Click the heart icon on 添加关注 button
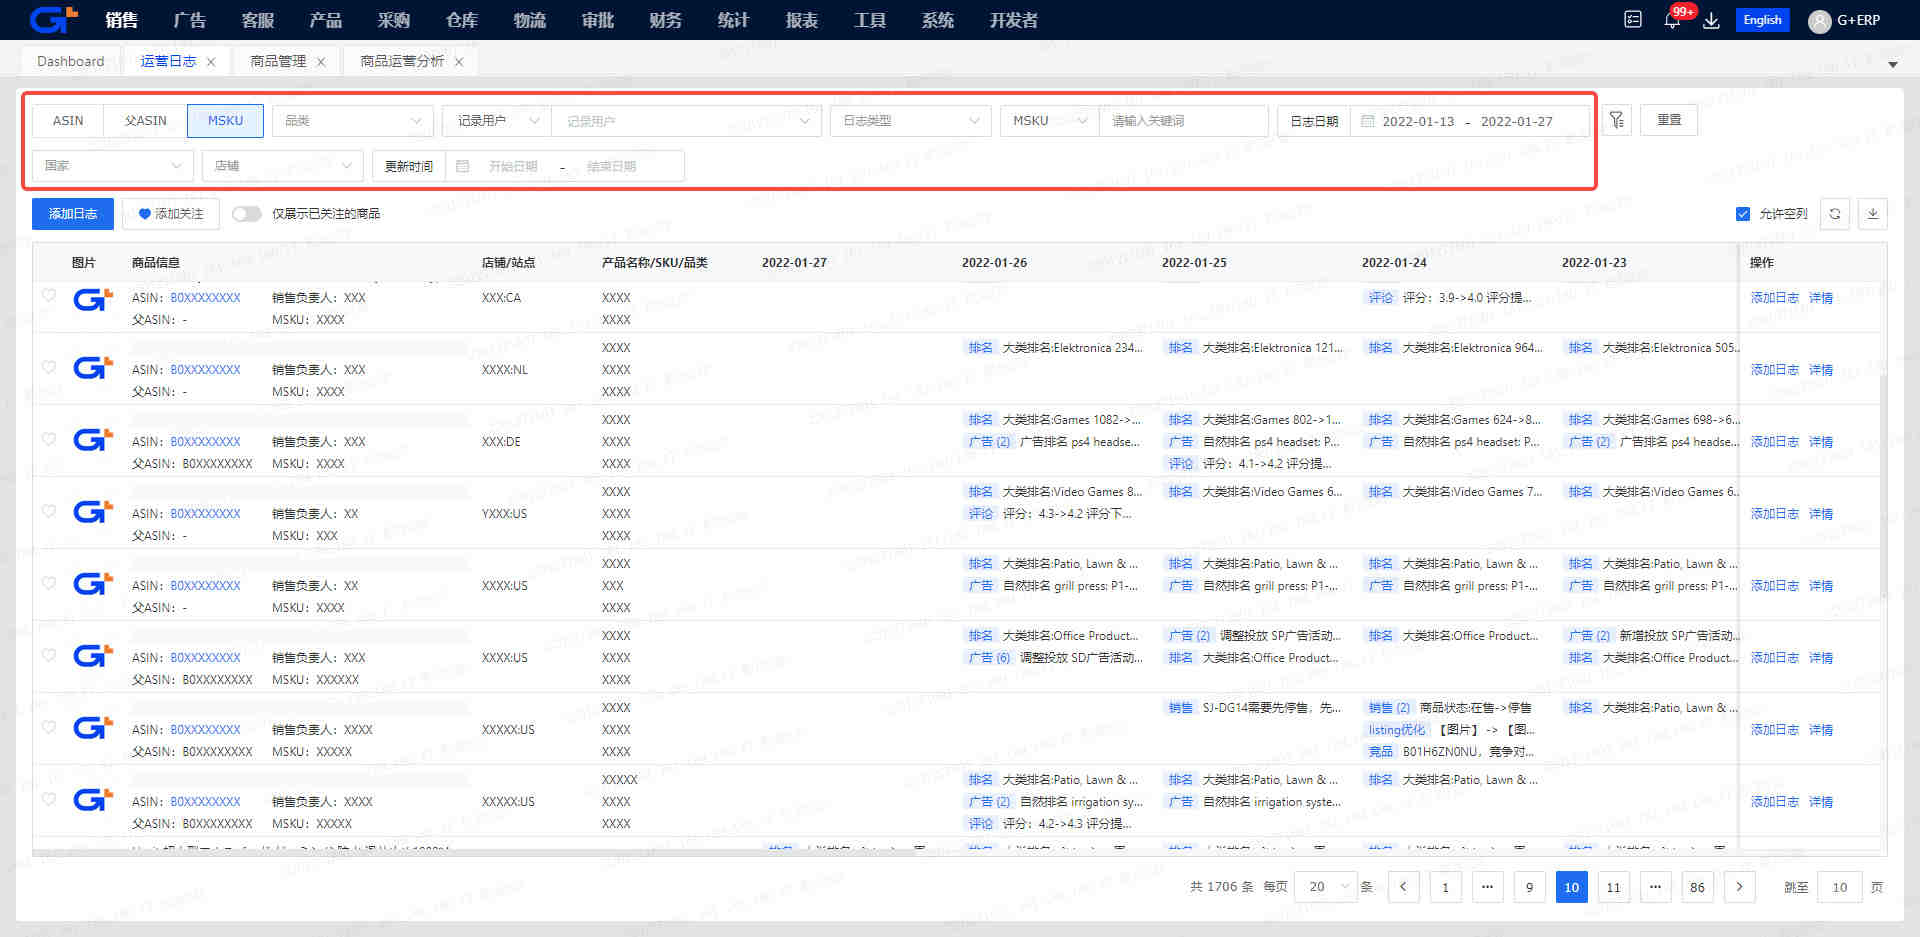1920x937 pixels. [144, 214]
